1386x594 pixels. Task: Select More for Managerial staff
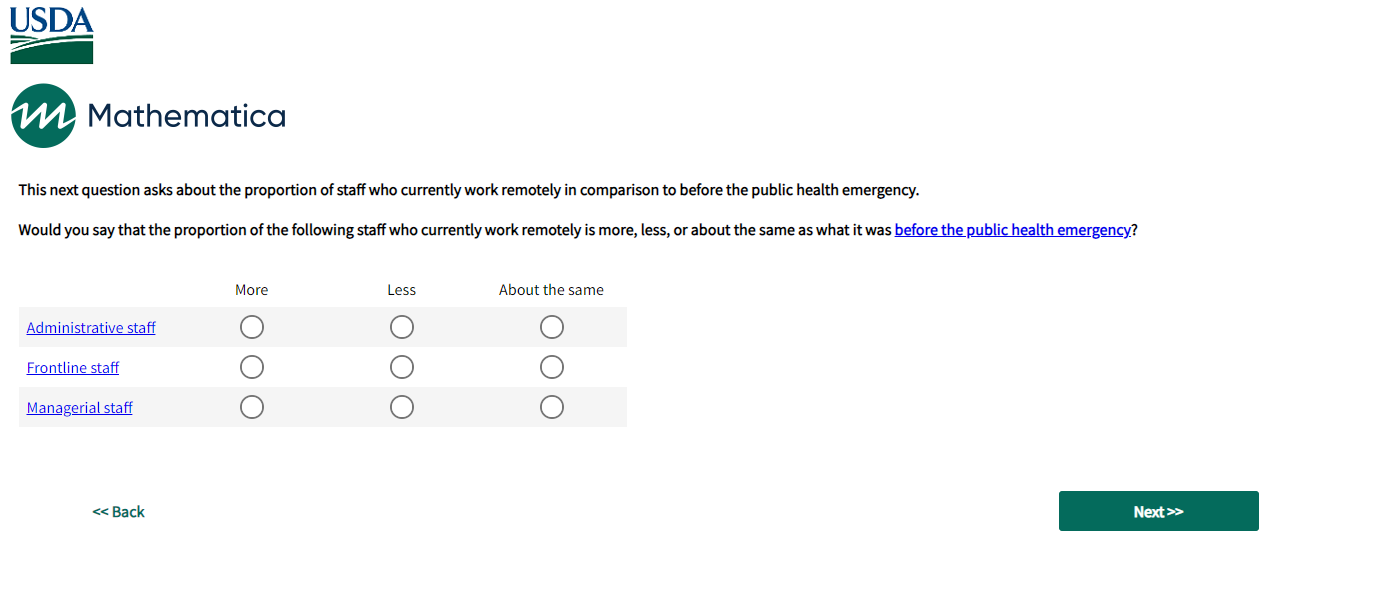[252, 408]
